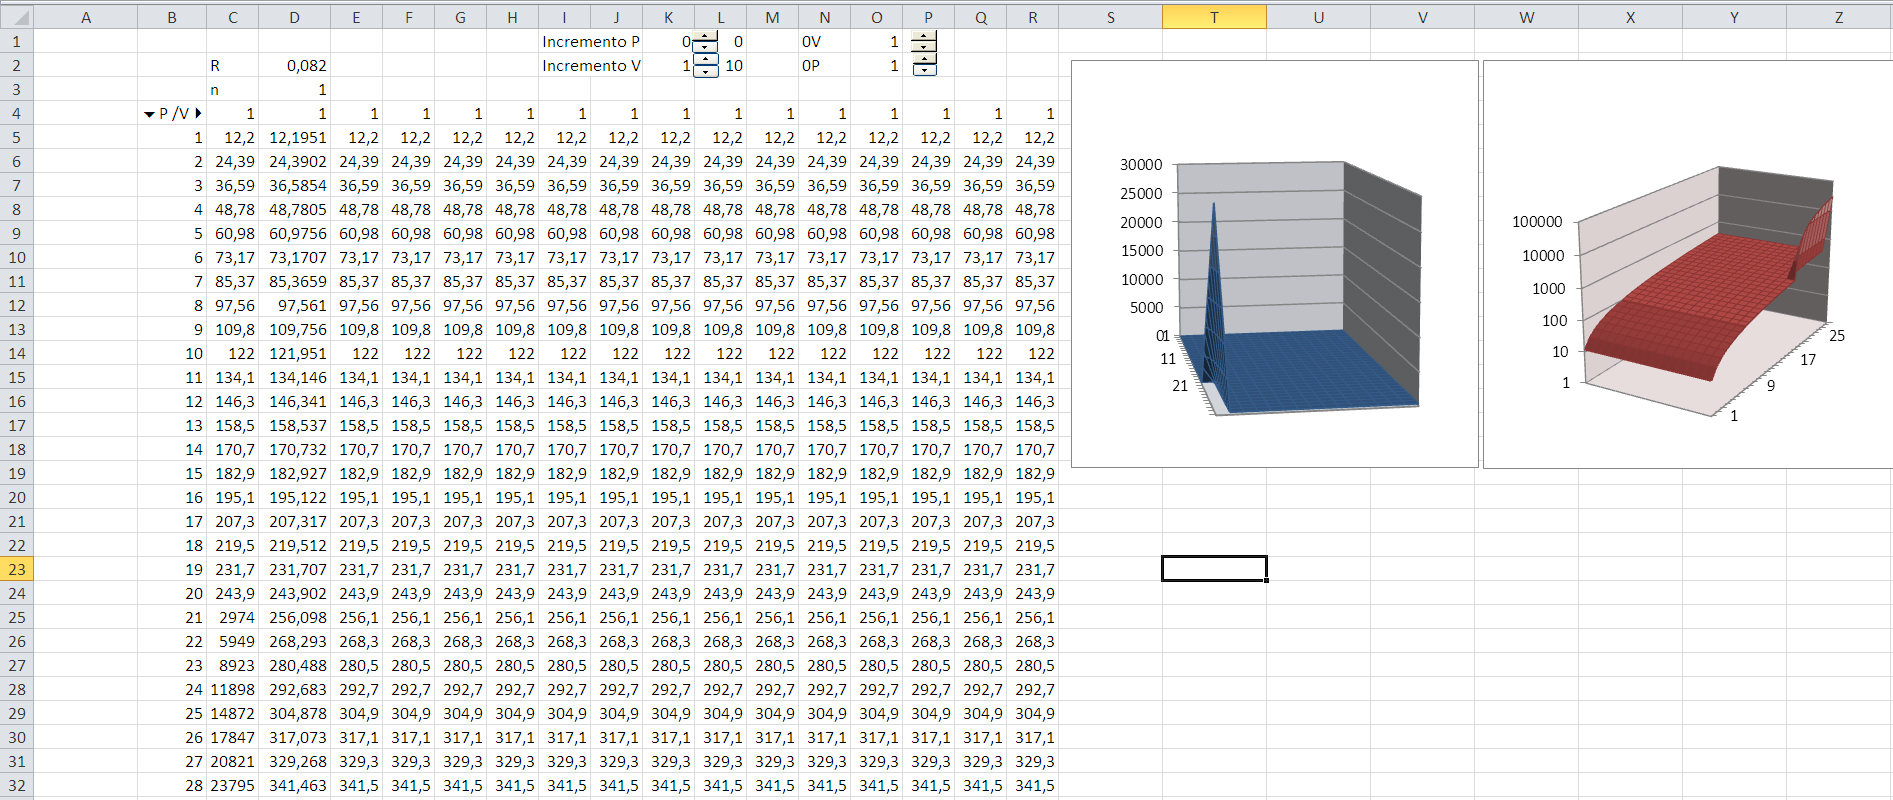Click cell showing 14872
This screenshot has width=1893, height=800.
click(x=232, y=713)
